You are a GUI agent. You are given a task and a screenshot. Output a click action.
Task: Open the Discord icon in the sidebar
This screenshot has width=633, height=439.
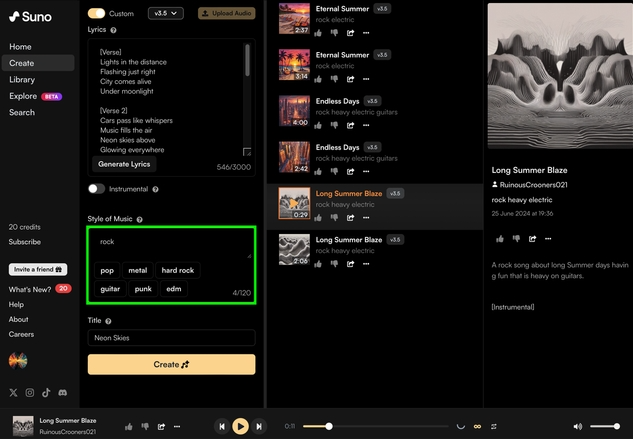pyautogui.click(x=62, y=393)
